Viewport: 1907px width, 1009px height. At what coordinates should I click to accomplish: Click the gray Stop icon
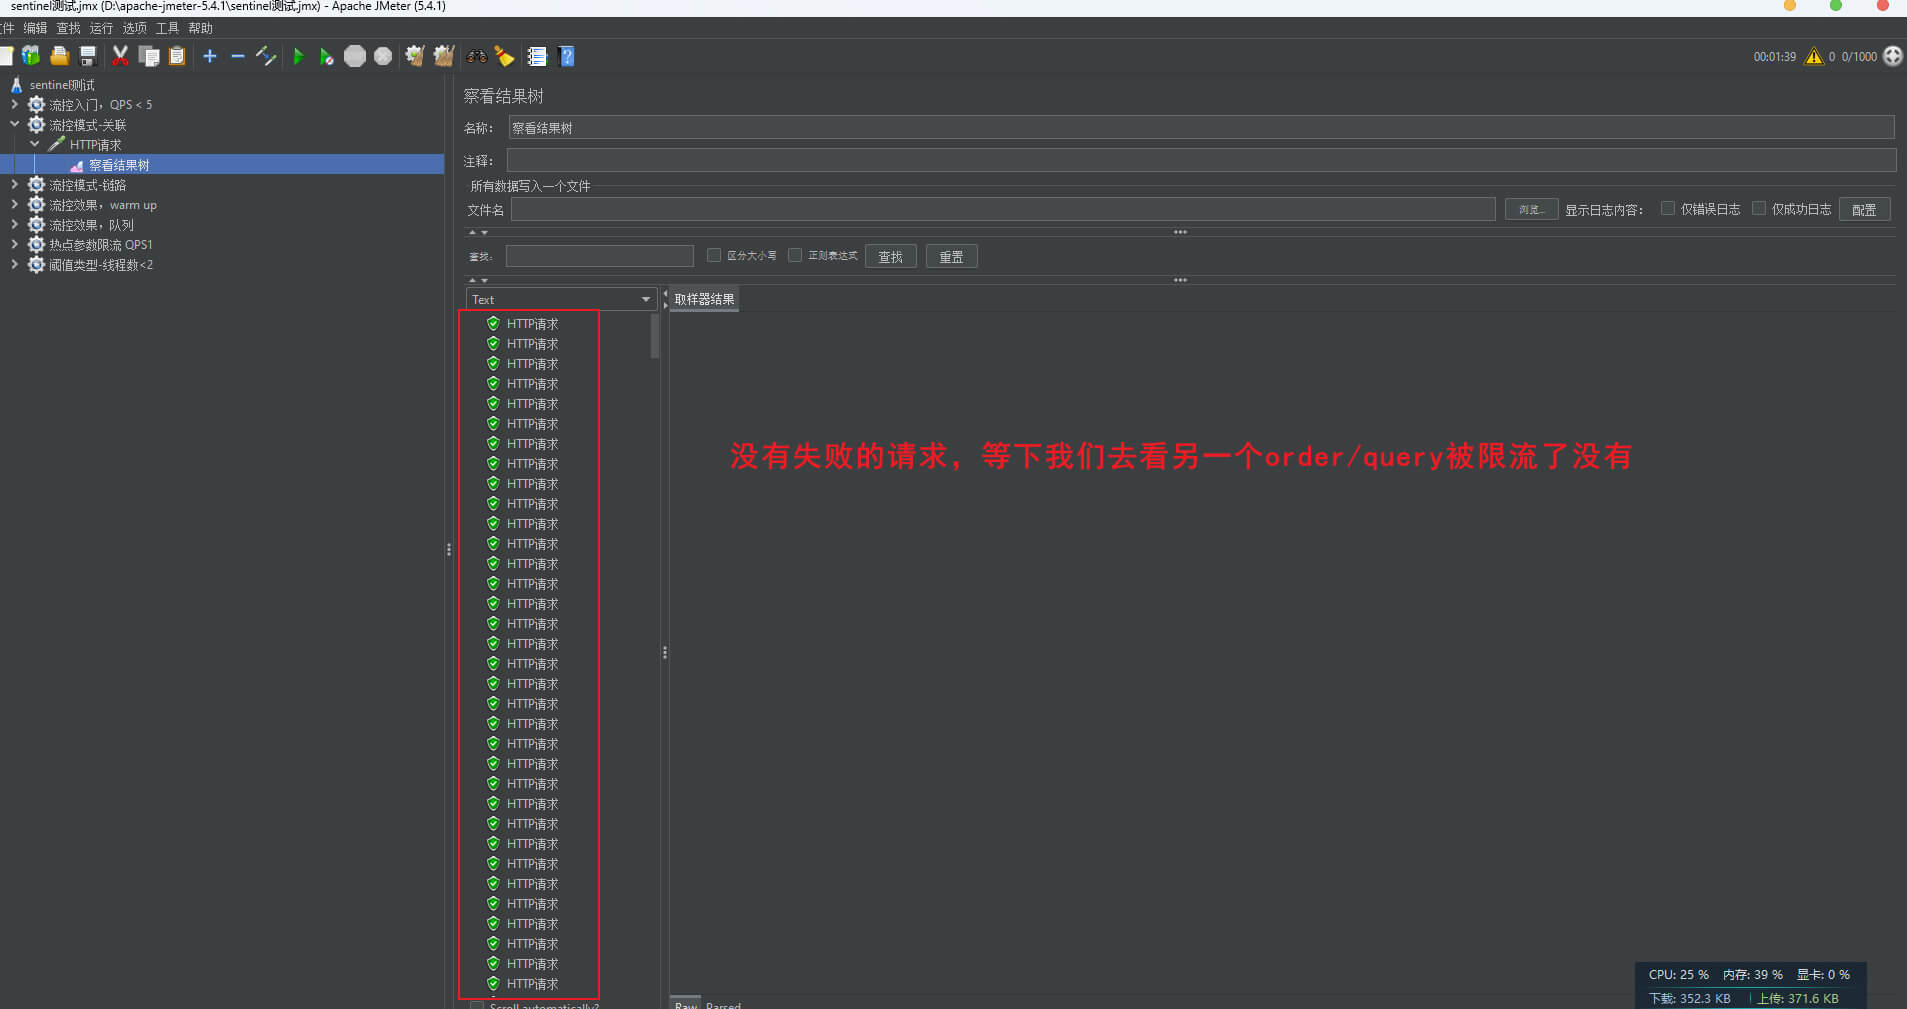[x=355, y=56]
